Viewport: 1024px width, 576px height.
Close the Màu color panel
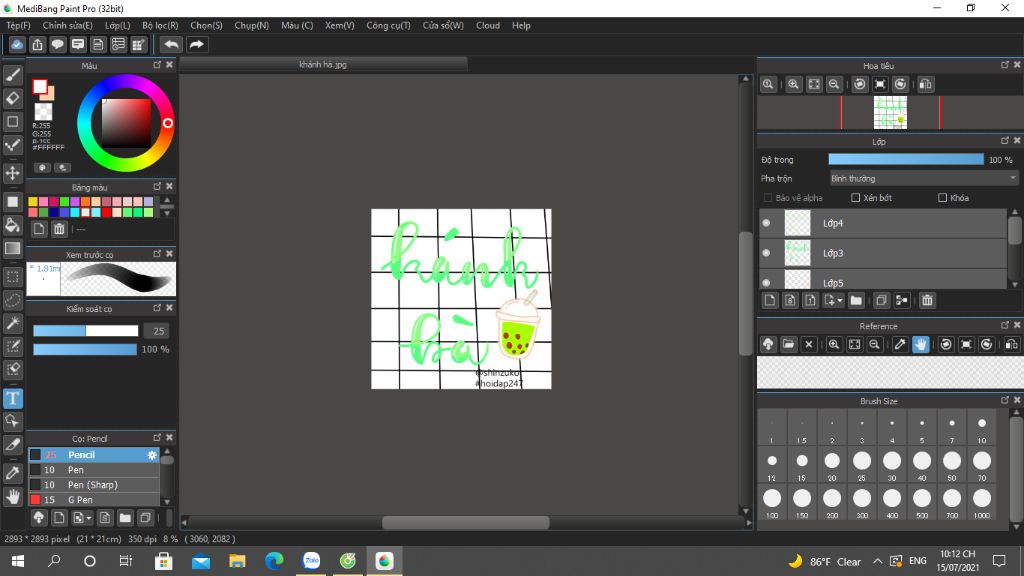(170, 65)
